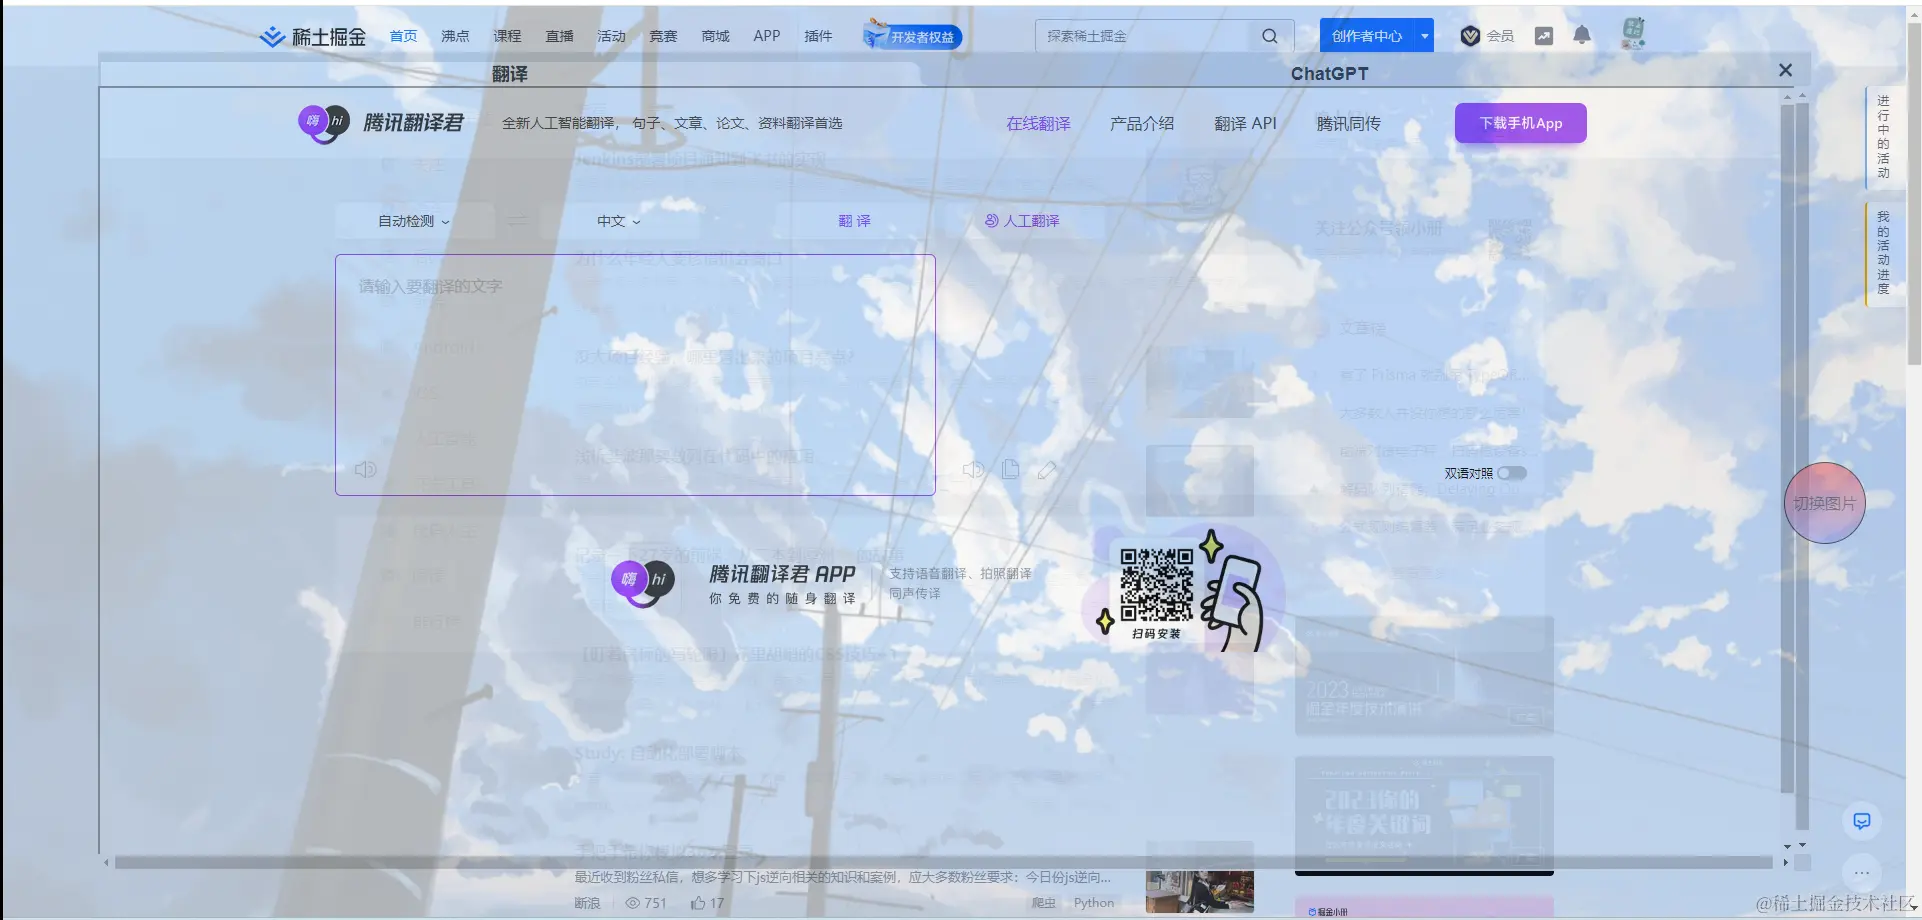Expand the 自动检测 source language dropdown
The height and width of the screenshot is (920, 1922).
(414, 221)
